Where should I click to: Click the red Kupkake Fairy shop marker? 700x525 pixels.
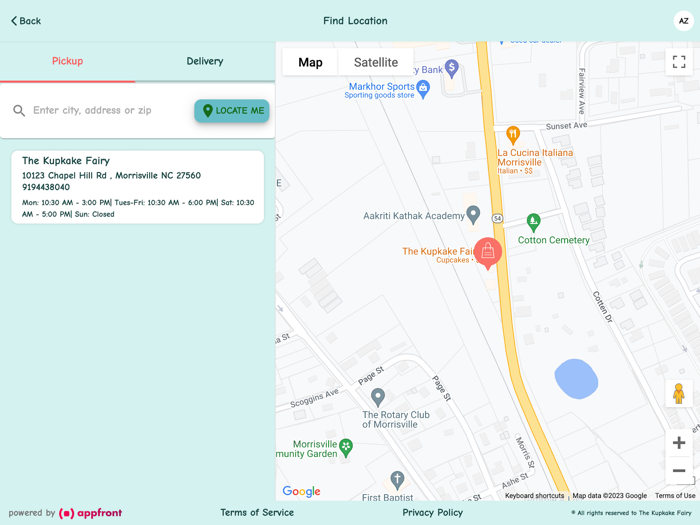coord(488,253)
